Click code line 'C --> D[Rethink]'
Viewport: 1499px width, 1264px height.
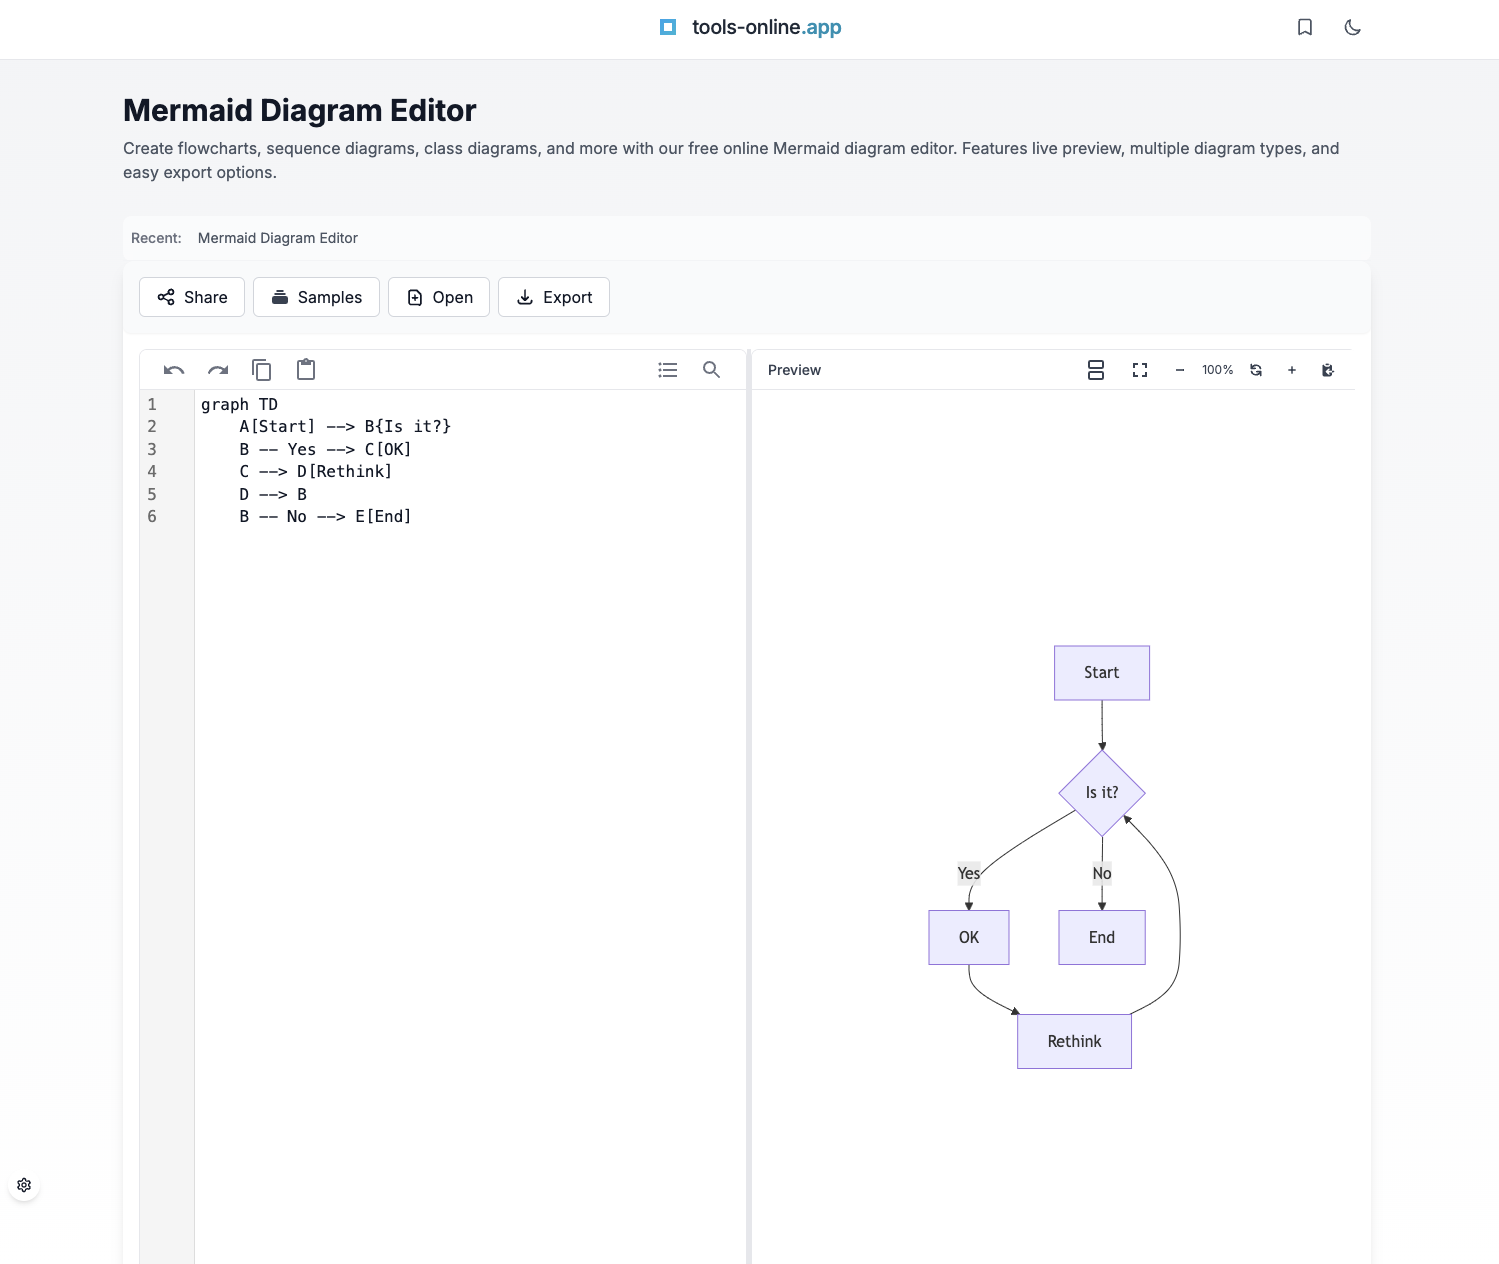point(316,471)
